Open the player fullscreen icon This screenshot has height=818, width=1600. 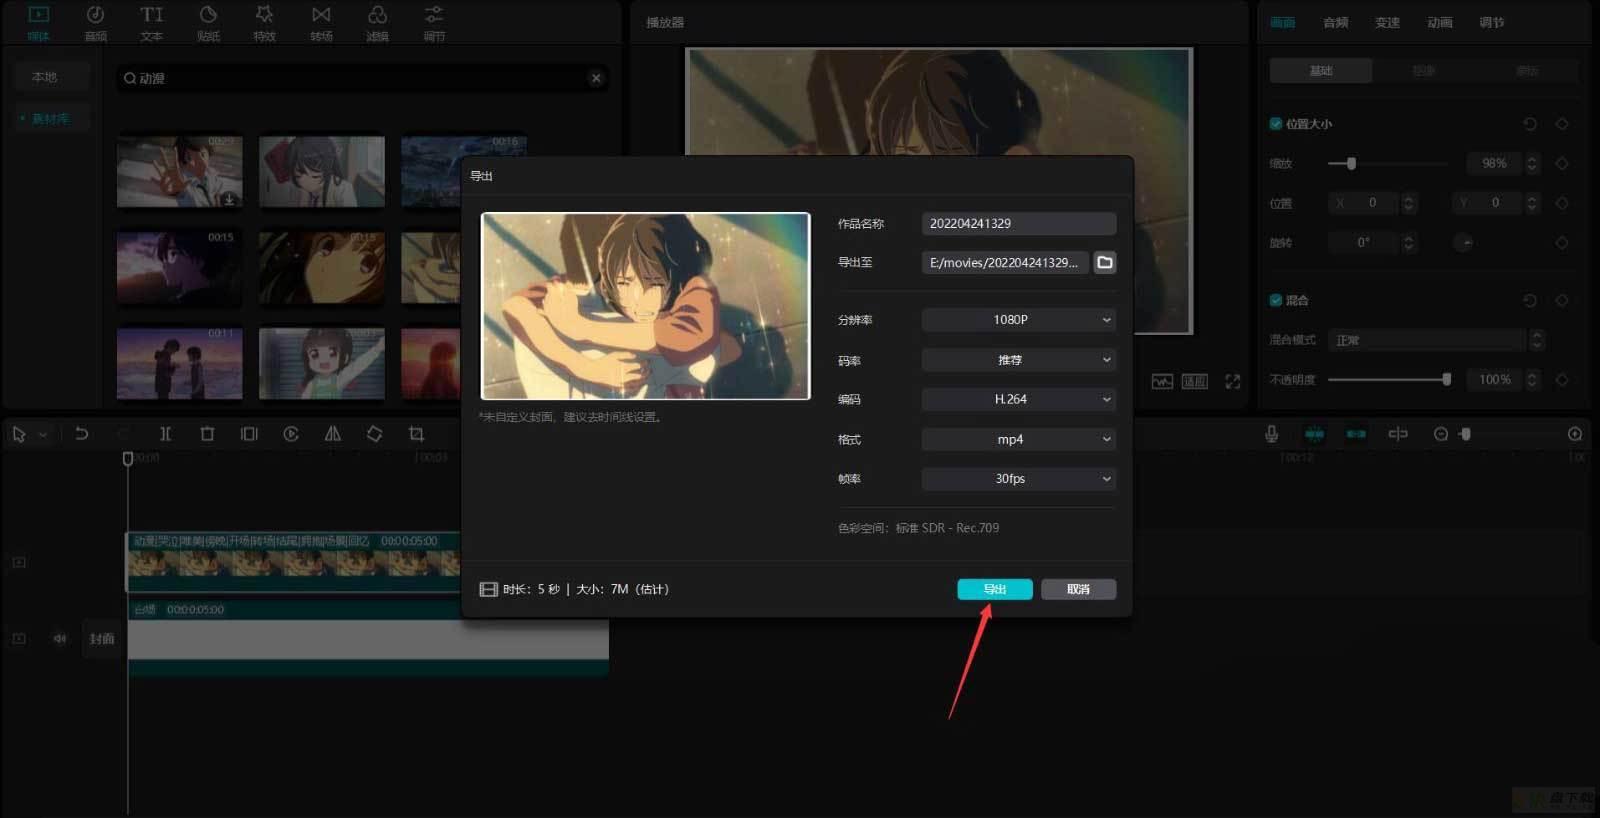point(1232,382)
